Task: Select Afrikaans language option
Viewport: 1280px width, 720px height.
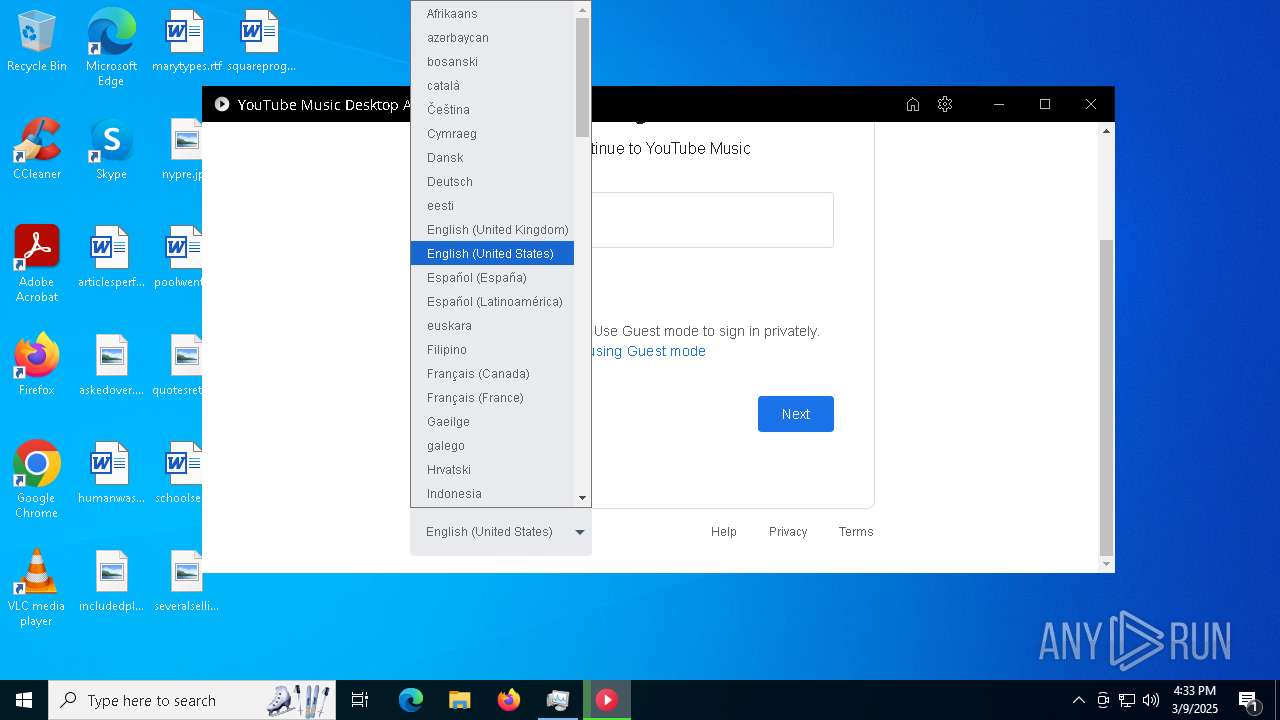Action: click(492, 14)
